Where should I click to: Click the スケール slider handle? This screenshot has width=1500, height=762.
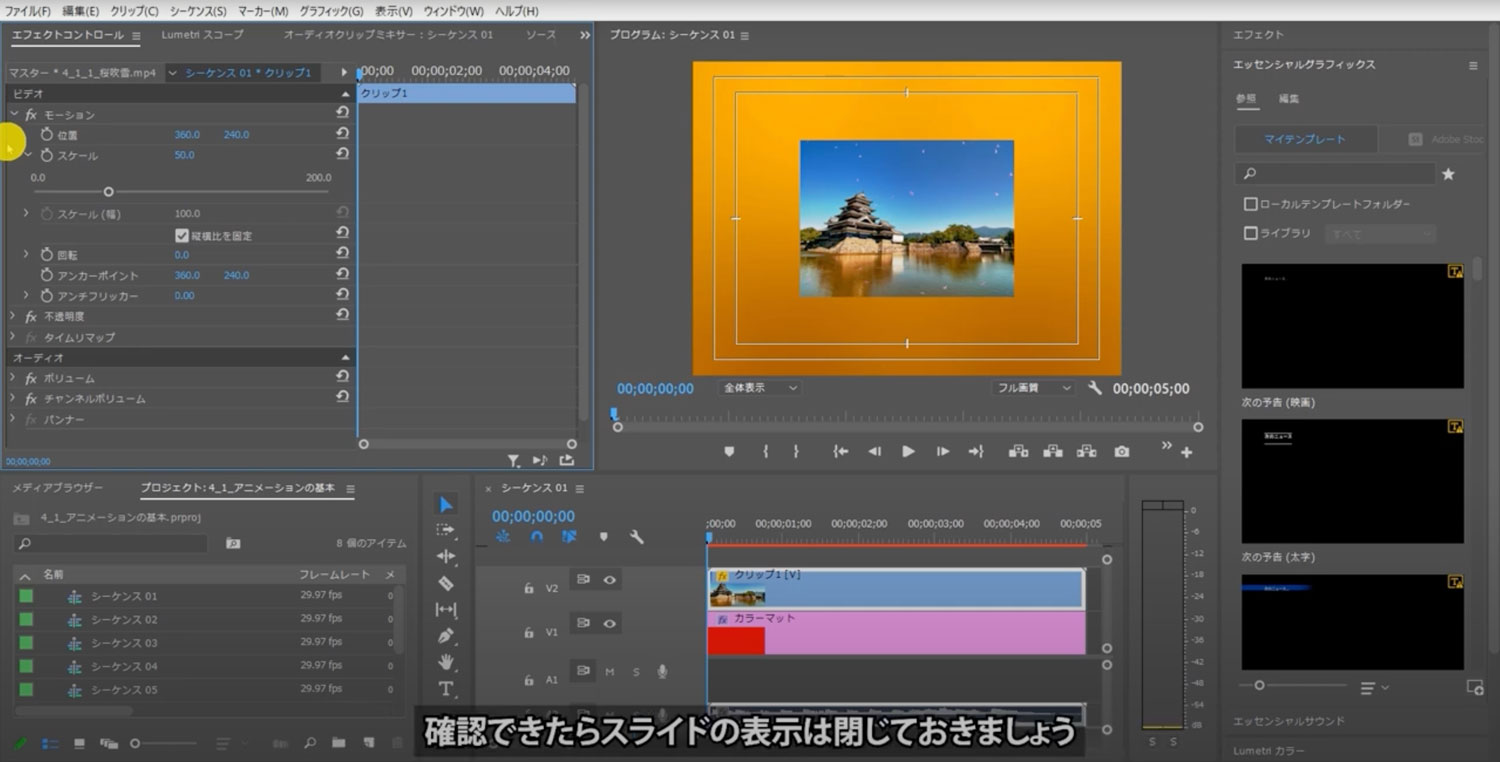coord(109,192)
